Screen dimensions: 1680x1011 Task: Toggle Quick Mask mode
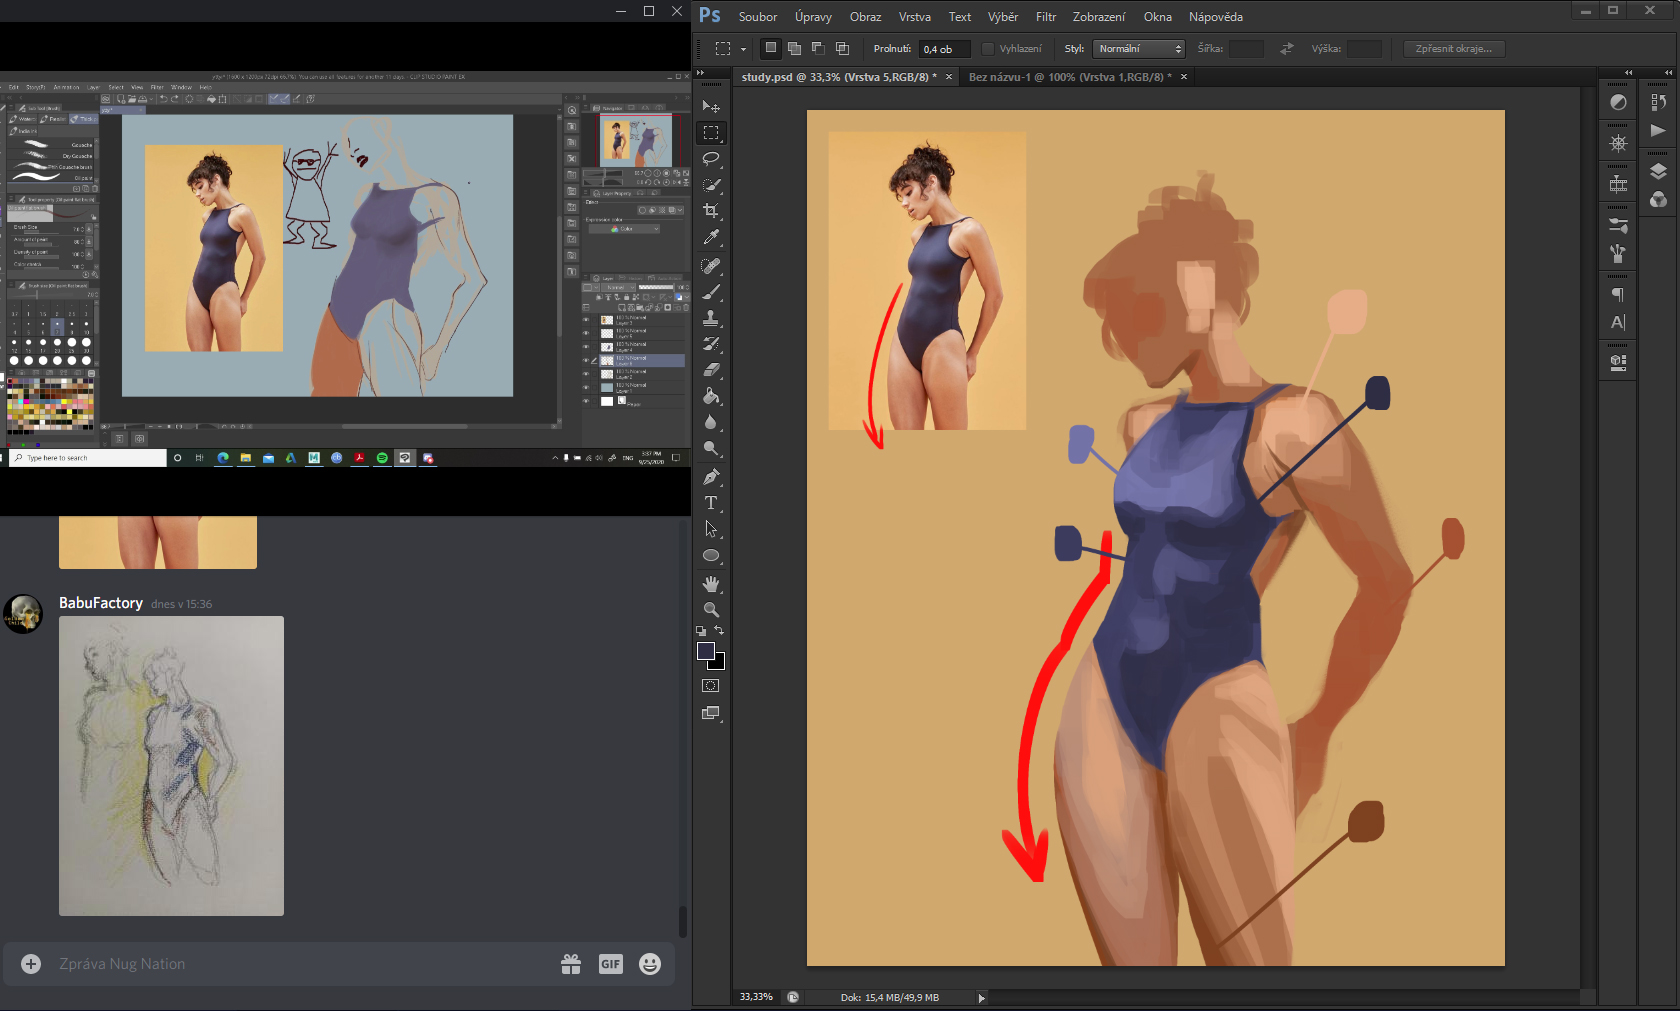tap(711, 686)
